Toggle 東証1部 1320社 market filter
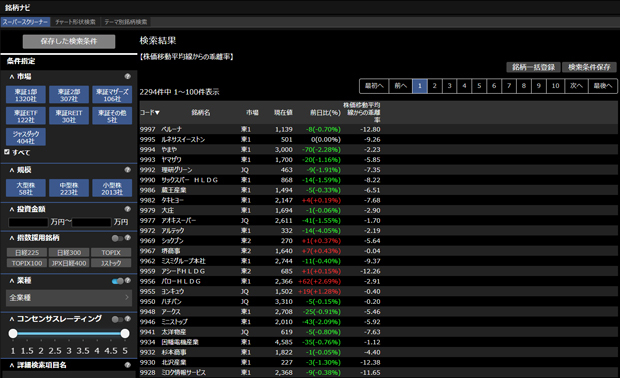The width and height of the screenshot is (620, 378). coord(26,95)
